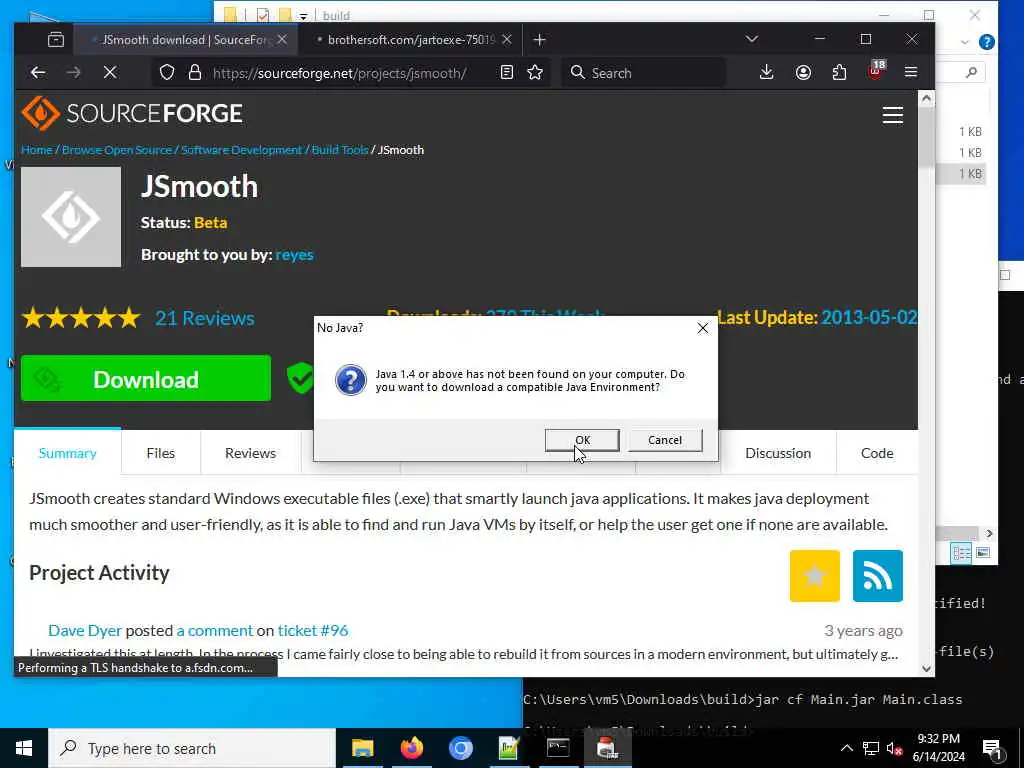Open the Firefox application hamburger menu
This screenshot has width=1024, height=768.
(x=911, y=72)
